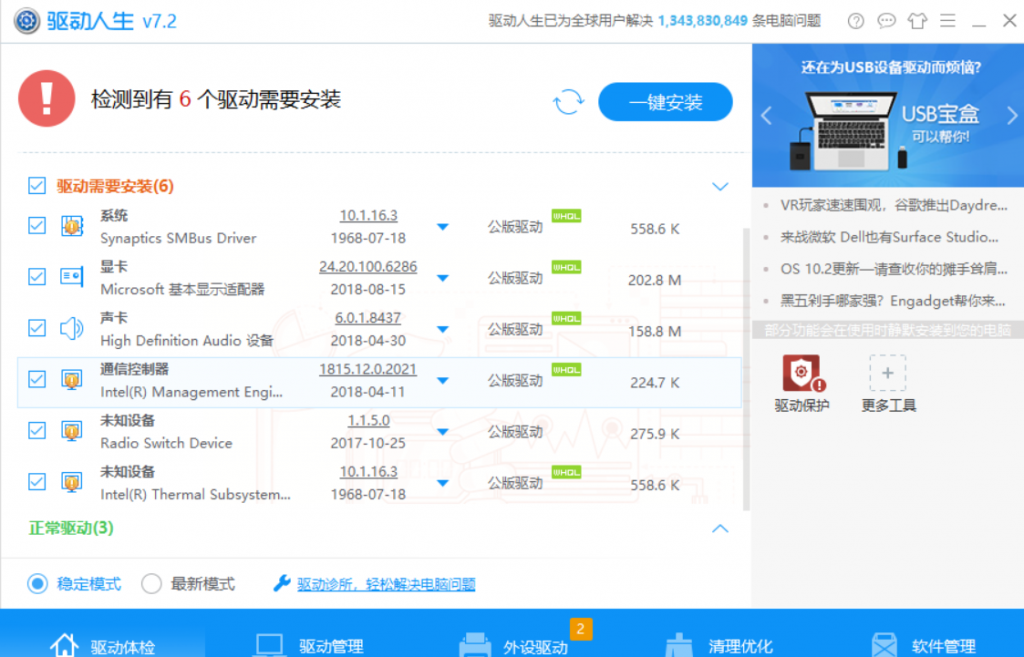Open the 驱动保护 shield icon
Image resolution: width=1024 pixels, height=657 pixels.
[x=801, y=374]
